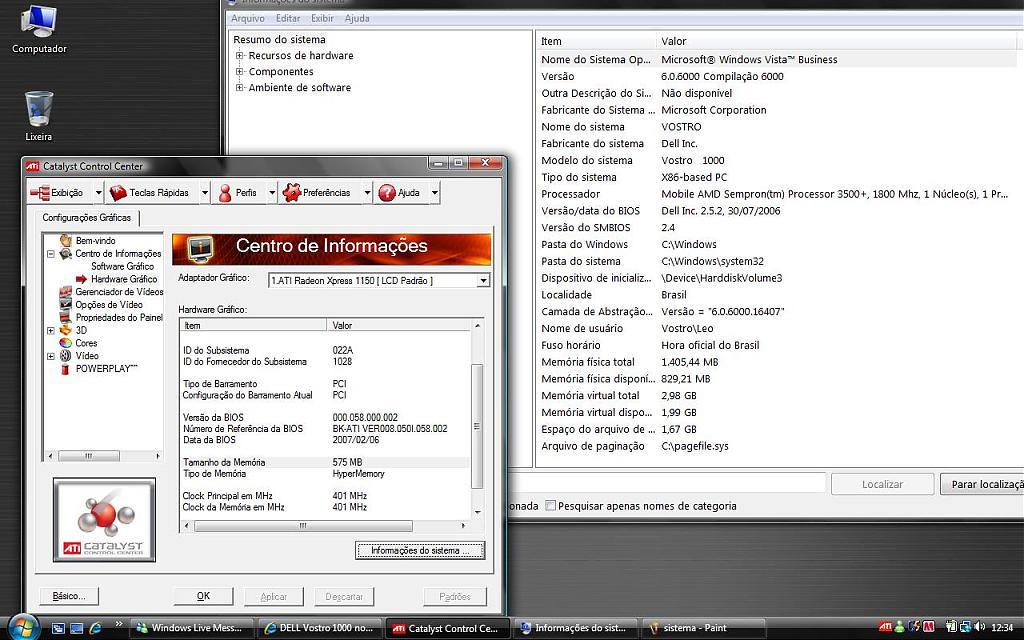Select Gerenciador de Vídeos tree icon
Screen dimensions: 1024x640
pyautogui.click(x=65, y=292)
